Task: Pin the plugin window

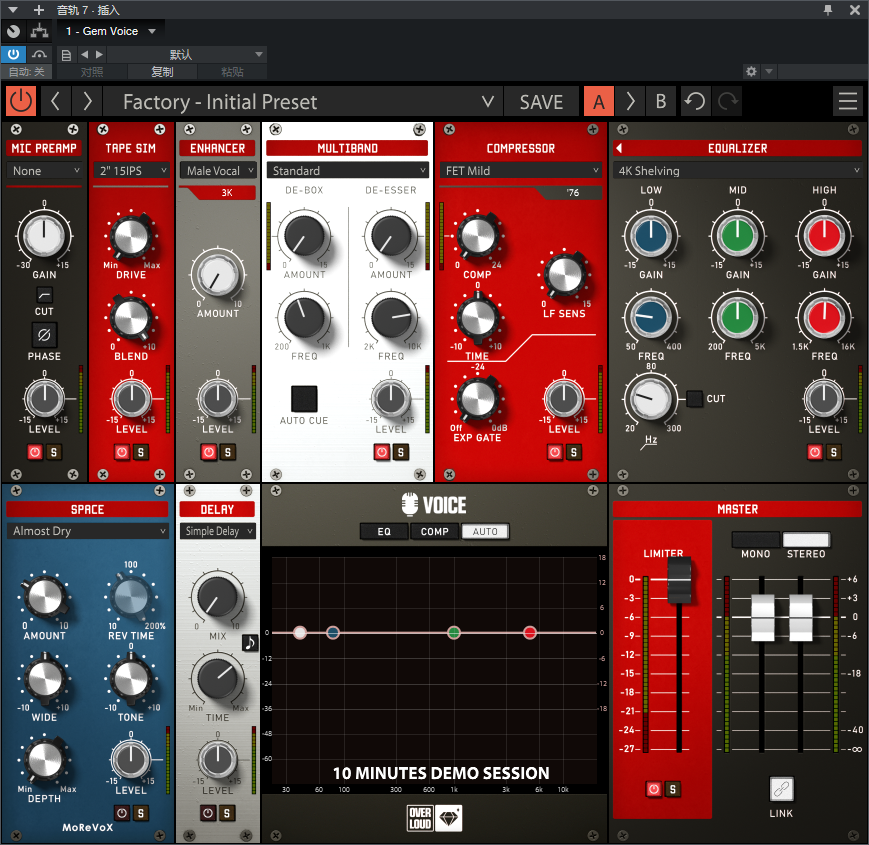Action: click(x=828, y=10)
